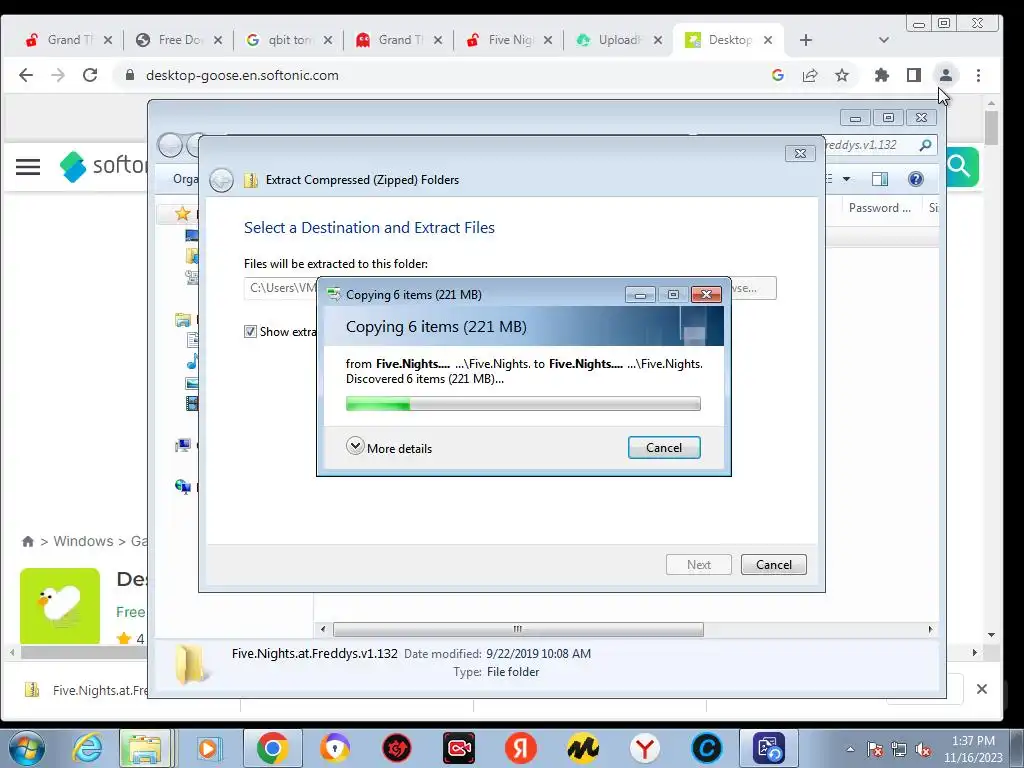Viewport: 1024px width, 768px height.
Task: Open Windows Start button
Action: click(27, 748)
